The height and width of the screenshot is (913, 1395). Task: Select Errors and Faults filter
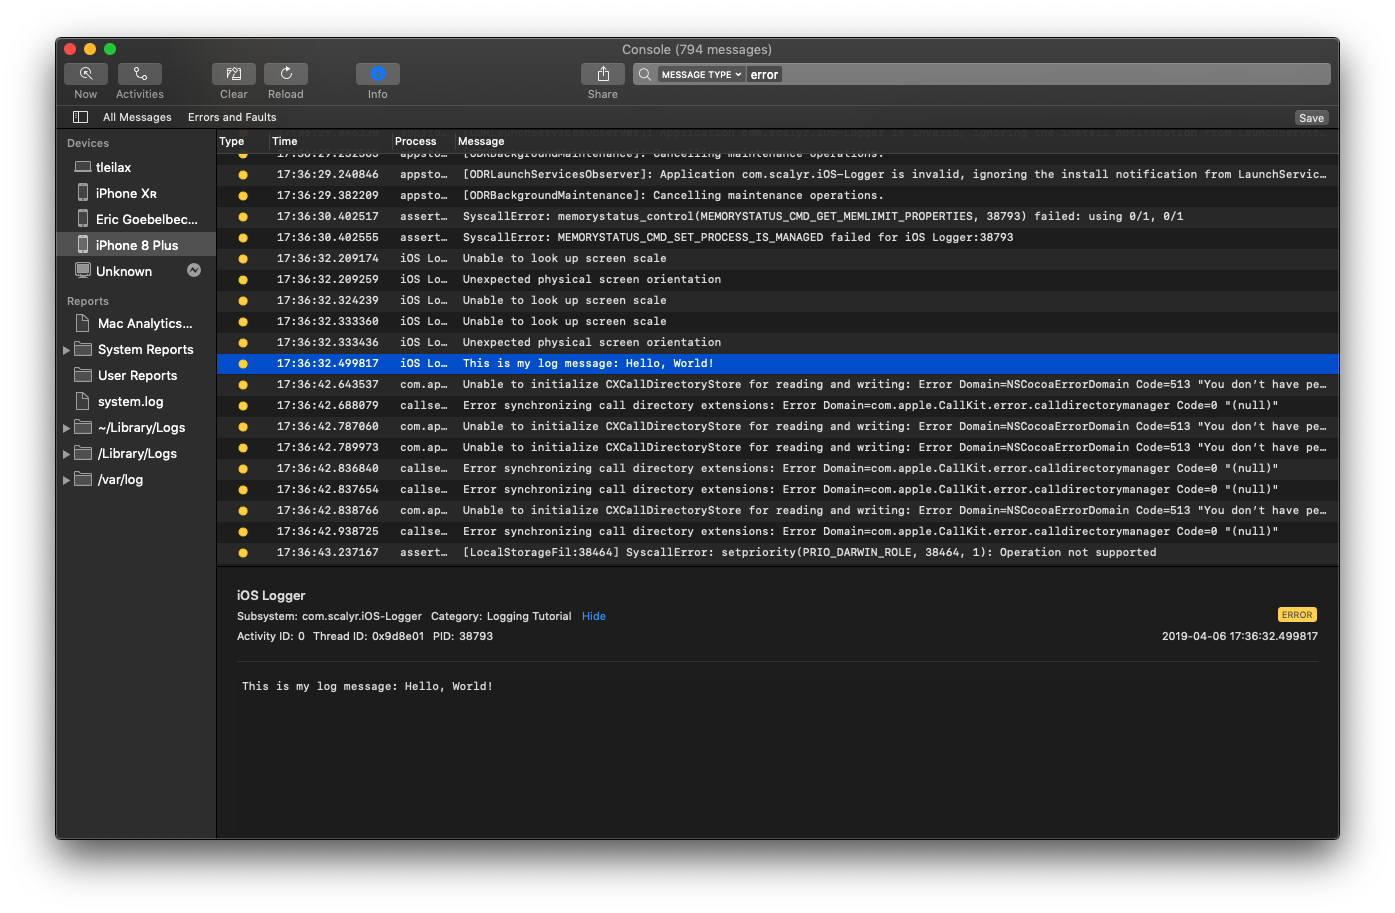pyautogui.click(x=232, y=117)
